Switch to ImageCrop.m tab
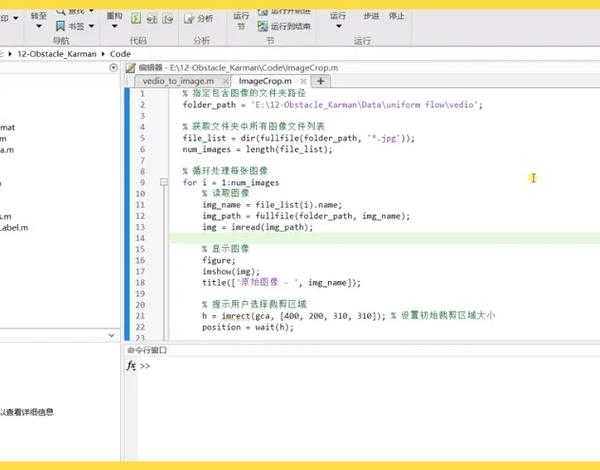The image size is (600, 470). click(265, 81)
